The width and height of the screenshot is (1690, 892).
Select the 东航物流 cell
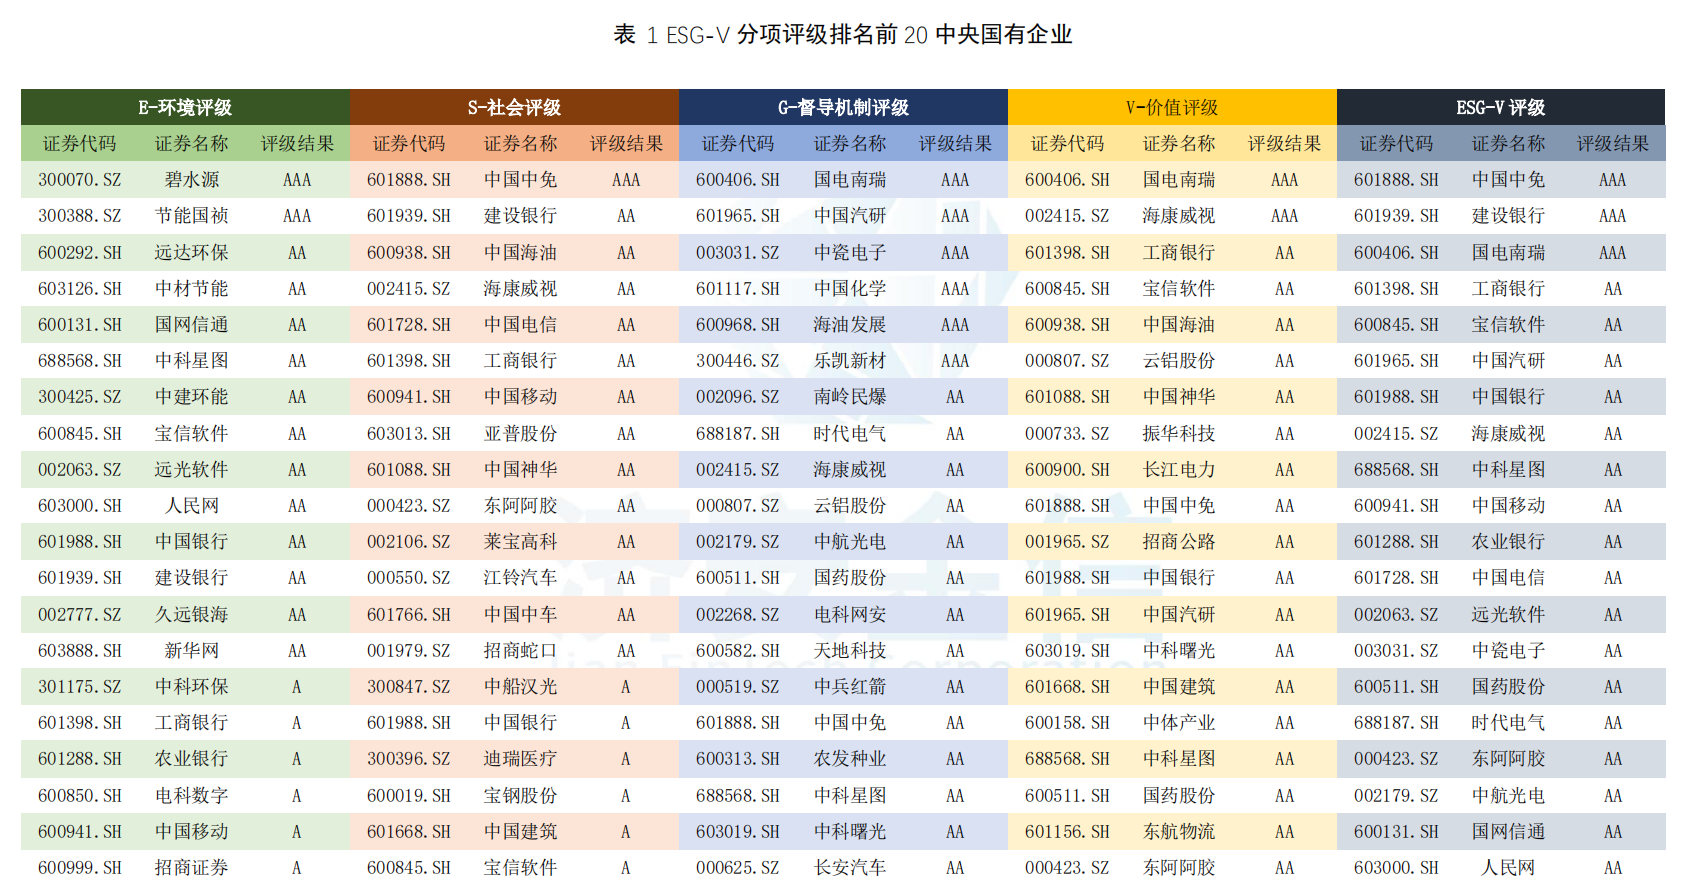[x=1179, y=832]
